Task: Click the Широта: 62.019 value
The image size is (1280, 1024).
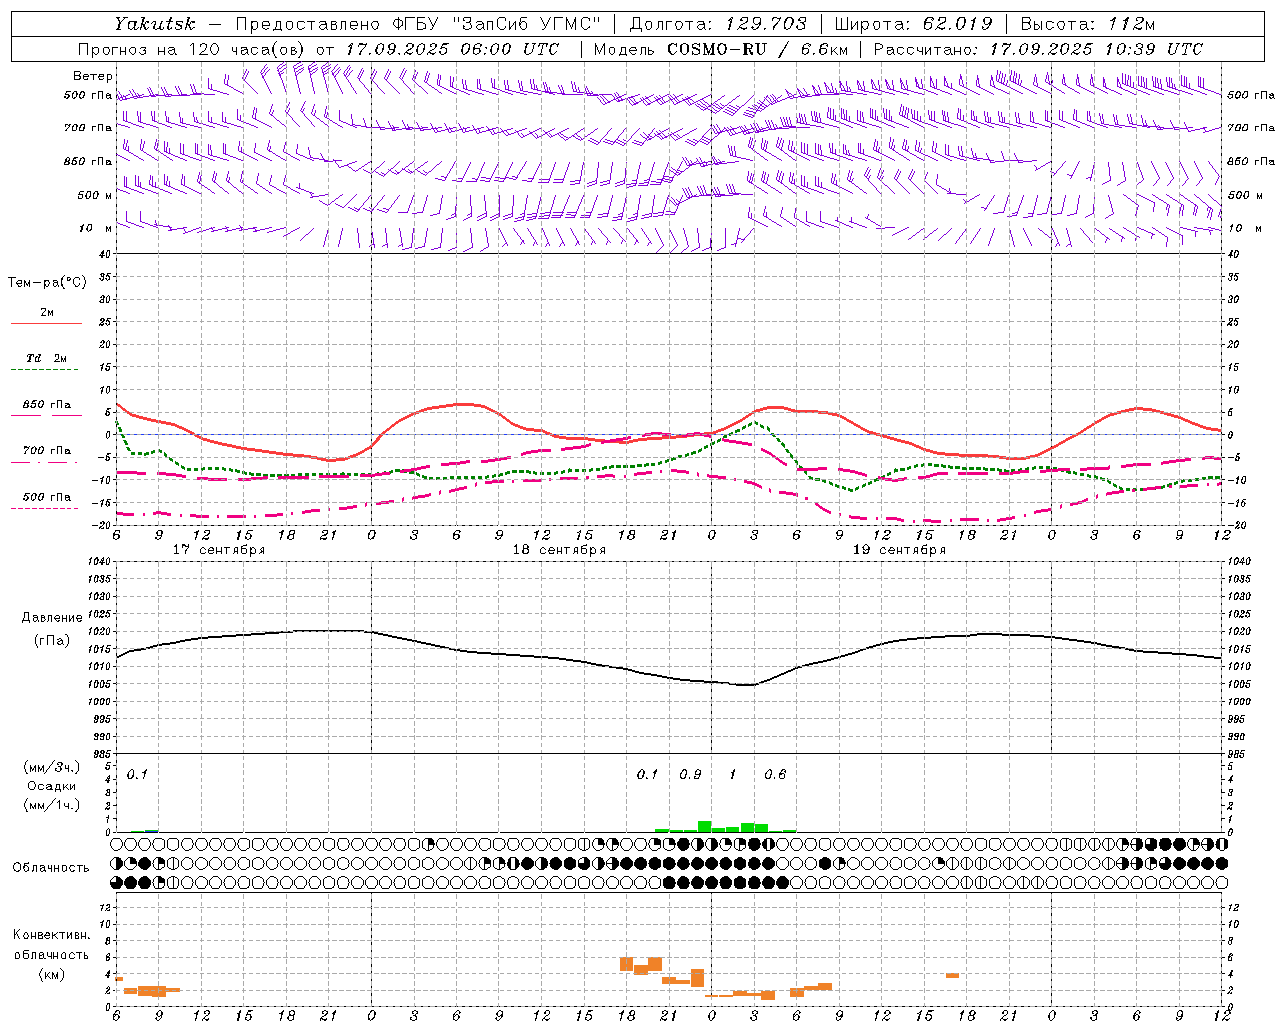Action: (x=914, y=24)
